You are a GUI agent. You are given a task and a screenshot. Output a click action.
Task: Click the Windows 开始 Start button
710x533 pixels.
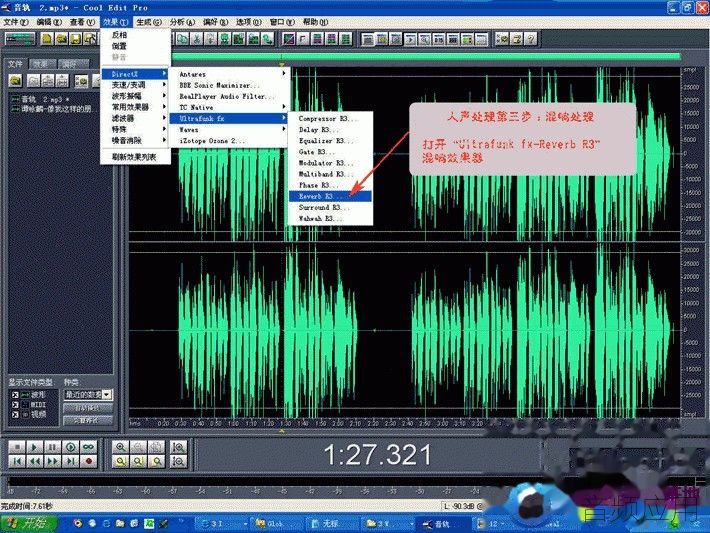tap(28, 523)
